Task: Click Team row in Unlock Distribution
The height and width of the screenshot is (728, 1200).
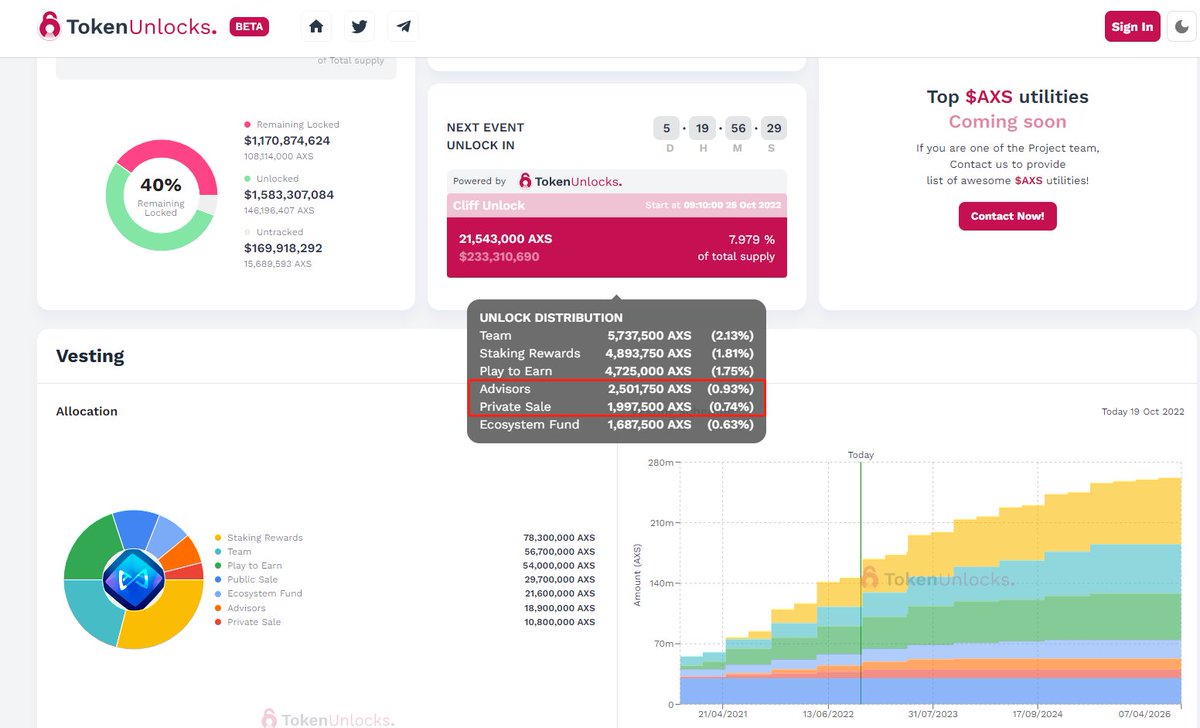Action: pyautogui.click(x=616, y=336)
